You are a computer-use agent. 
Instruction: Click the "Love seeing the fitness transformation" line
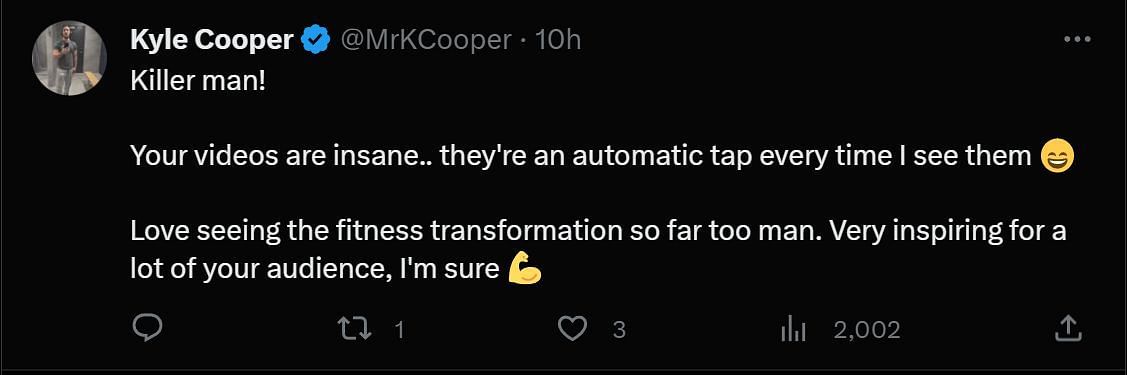click(597, 231)
